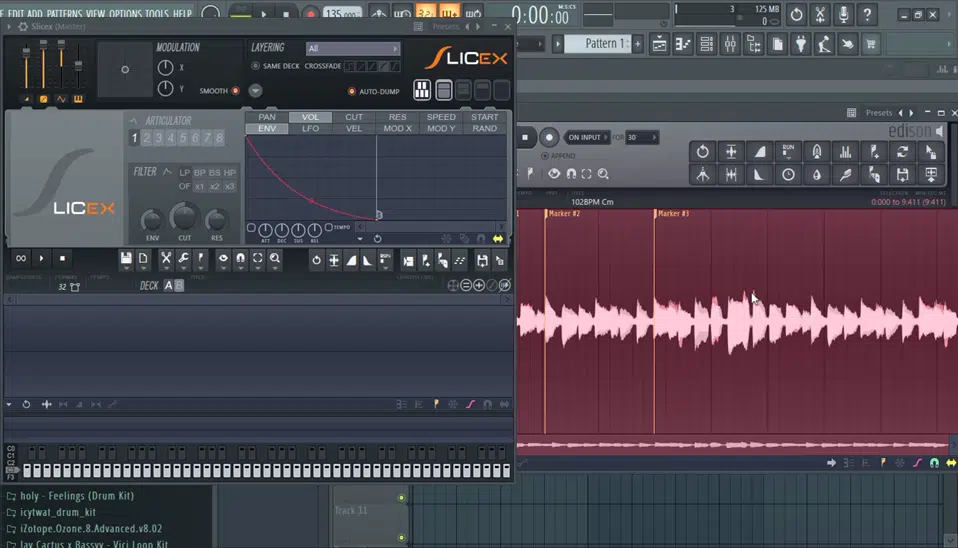Click the Edison undo tool icon

pos(702,152)
